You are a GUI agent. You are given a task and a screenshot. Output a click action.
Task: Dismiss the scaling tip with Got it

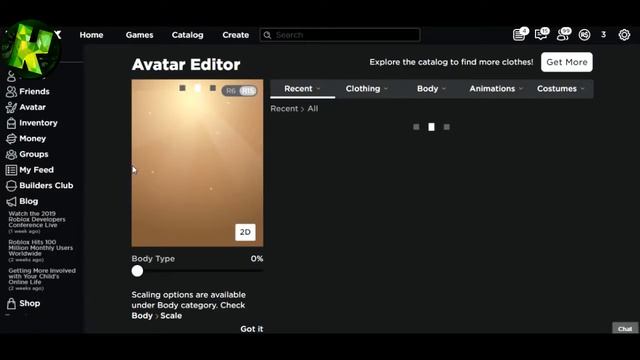click(251, 329)
